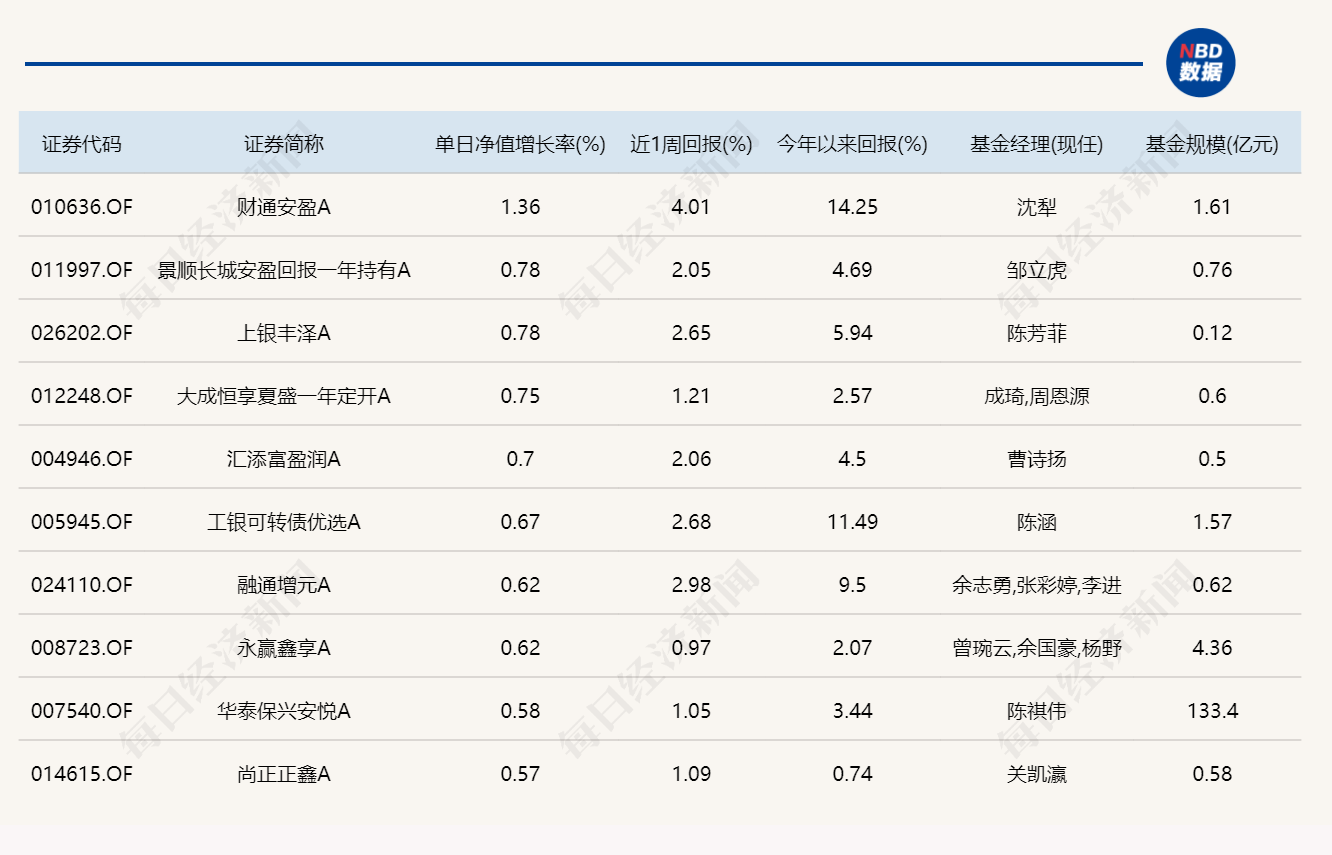
Task: Click fund manager group 曾琬云,余国豪,杨野
Action: click(1036, 648)
